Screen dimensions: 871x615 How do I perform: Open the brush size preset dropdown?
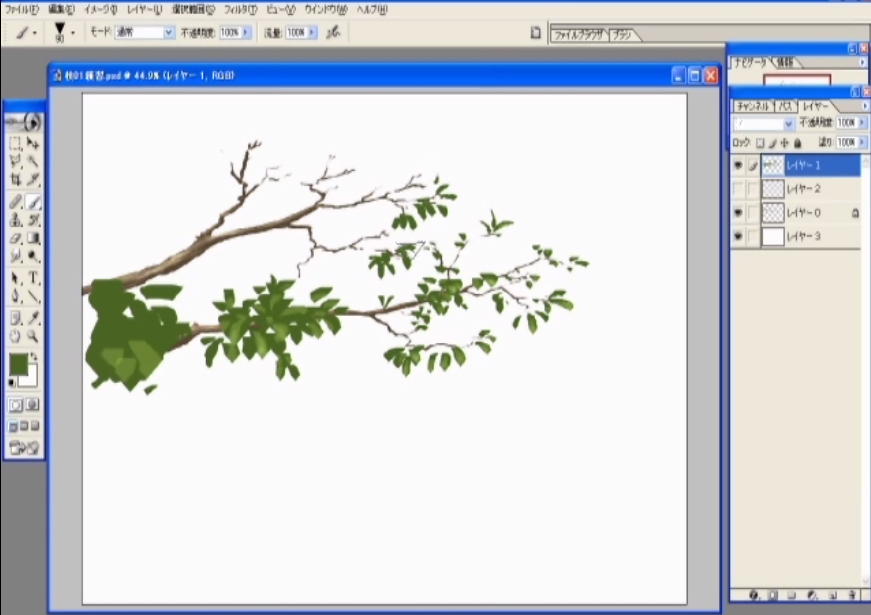(x=73, y=33)
